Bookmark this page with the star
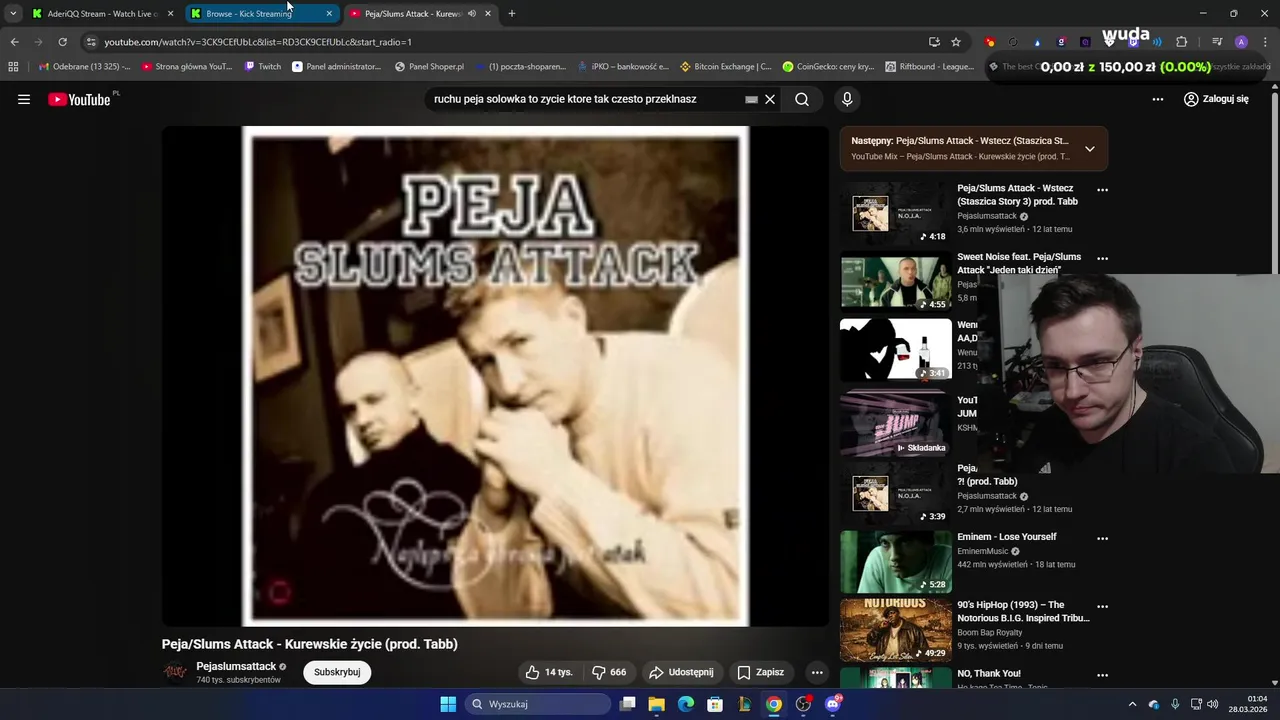 pyautogui.click(x=956, y=42)
